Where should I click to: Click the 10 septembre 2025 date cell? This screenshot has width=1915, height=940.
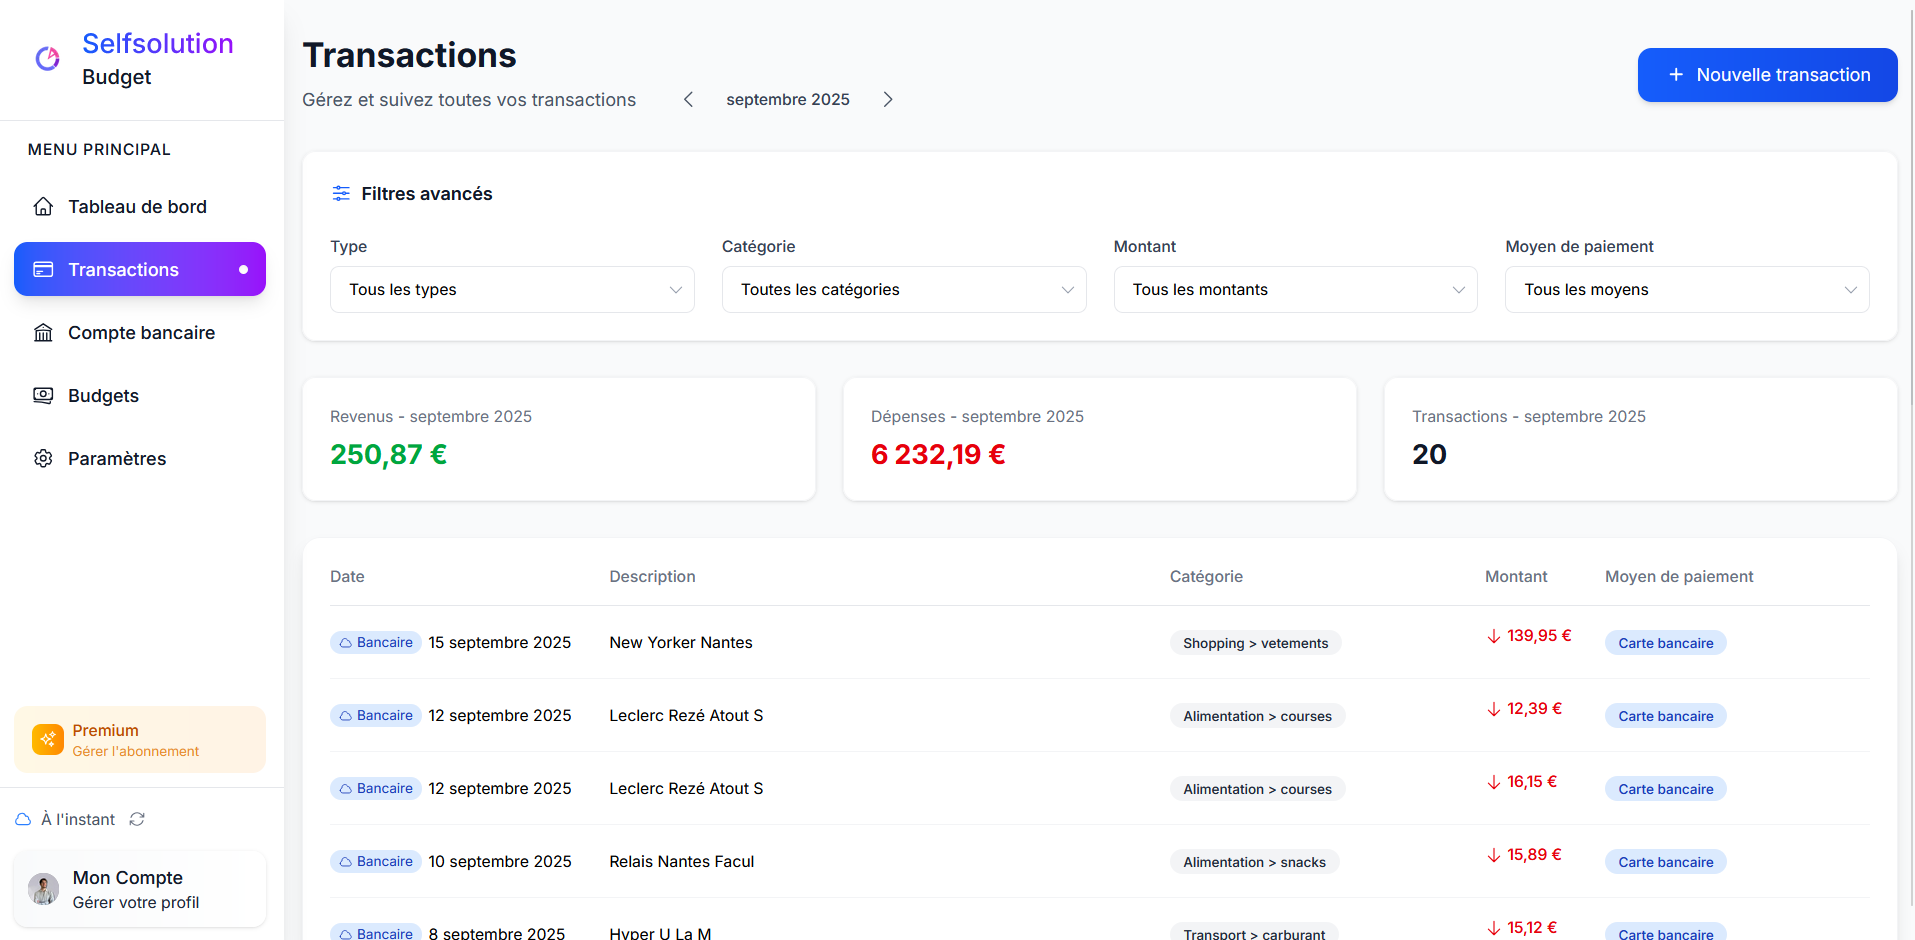[x=500, y=861]
